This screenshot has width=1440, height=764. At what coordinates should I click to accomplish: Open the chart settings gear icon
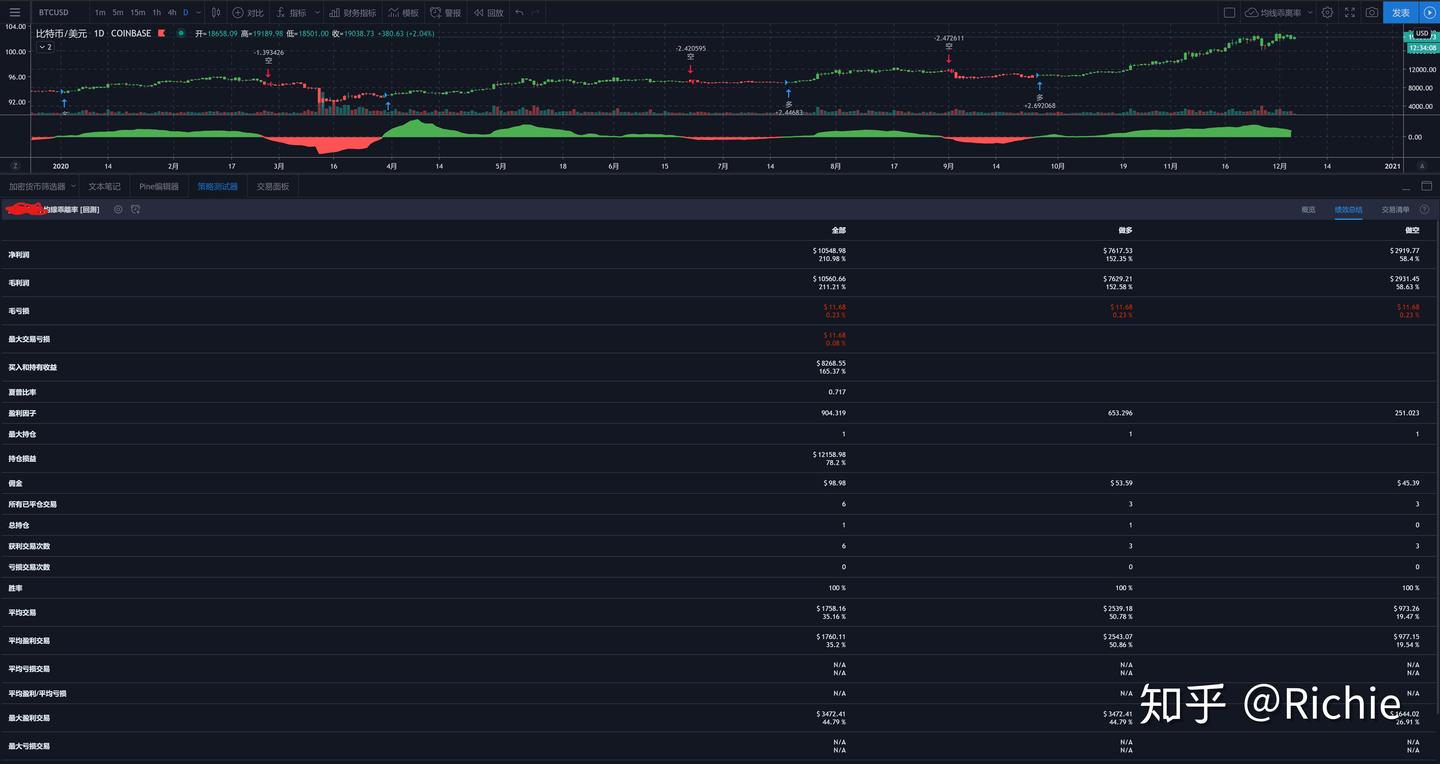point(1327,12)
